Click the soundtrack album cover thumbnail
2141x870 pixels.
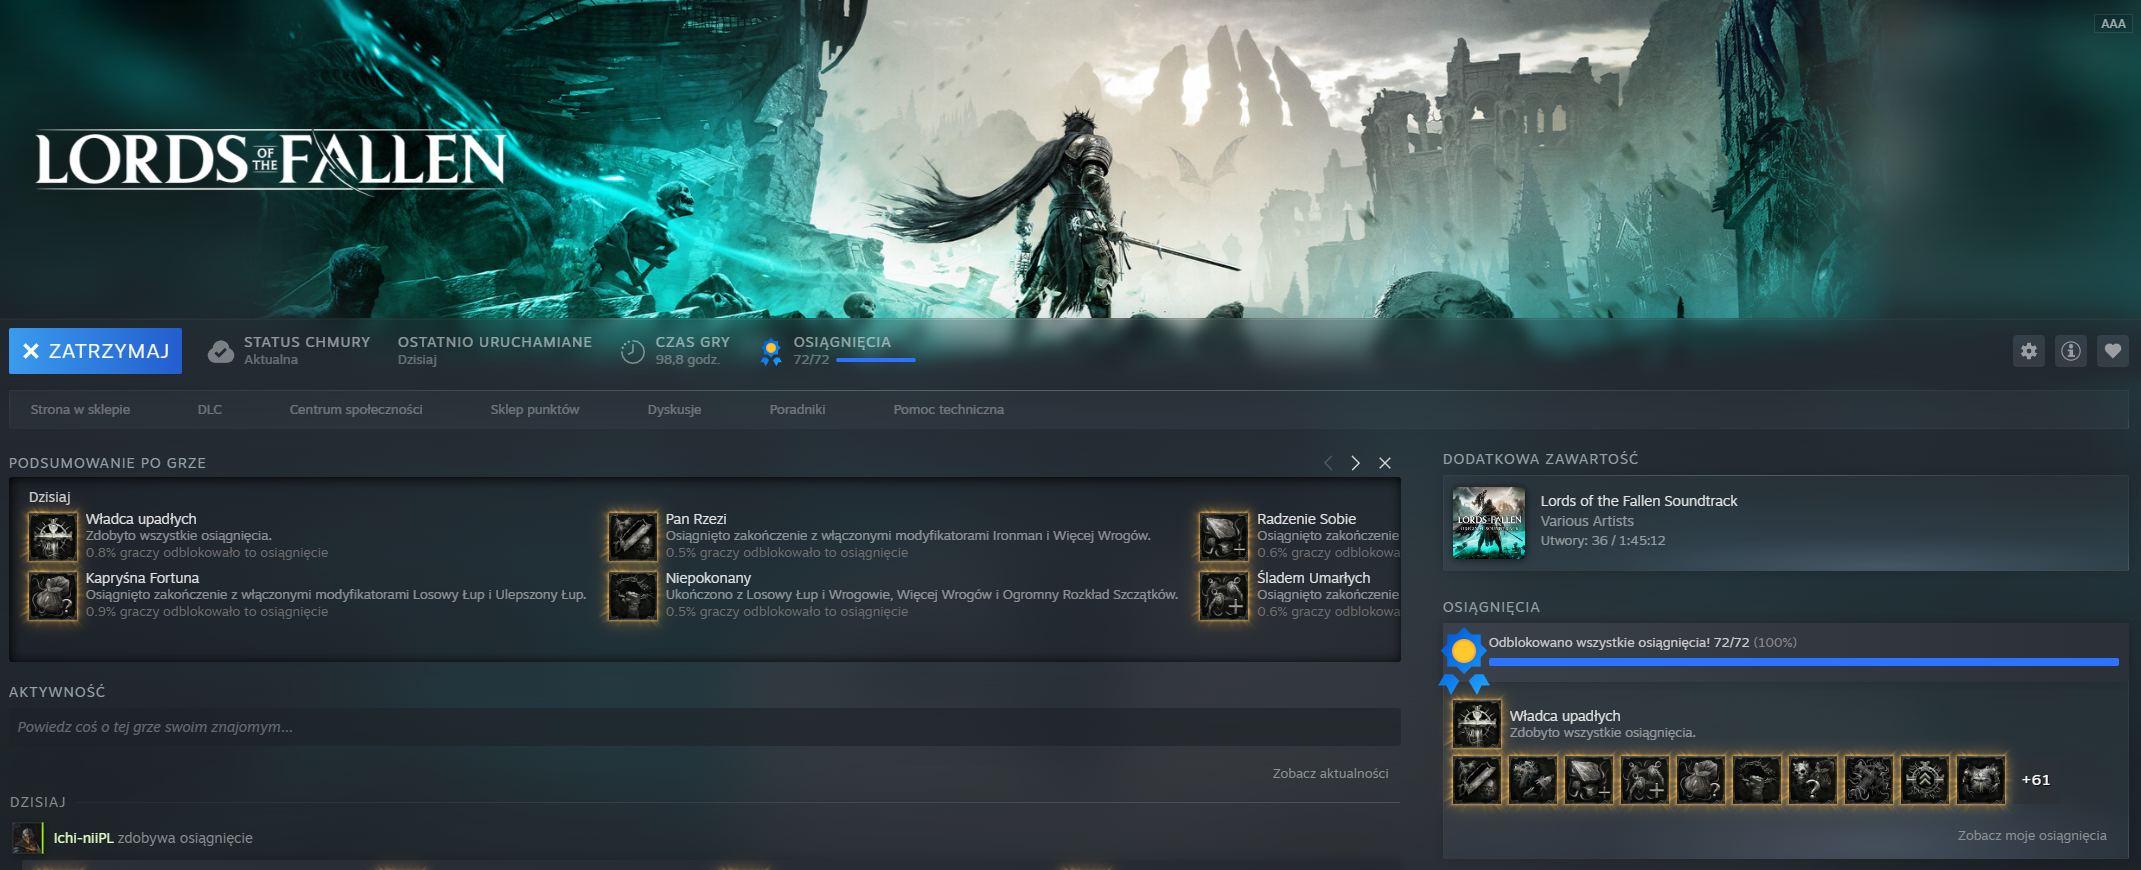1489,522
